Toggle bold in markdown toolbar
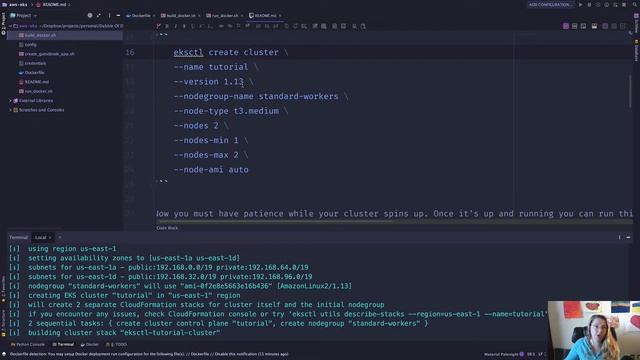 pyautogui.click(x=167, y=26)
